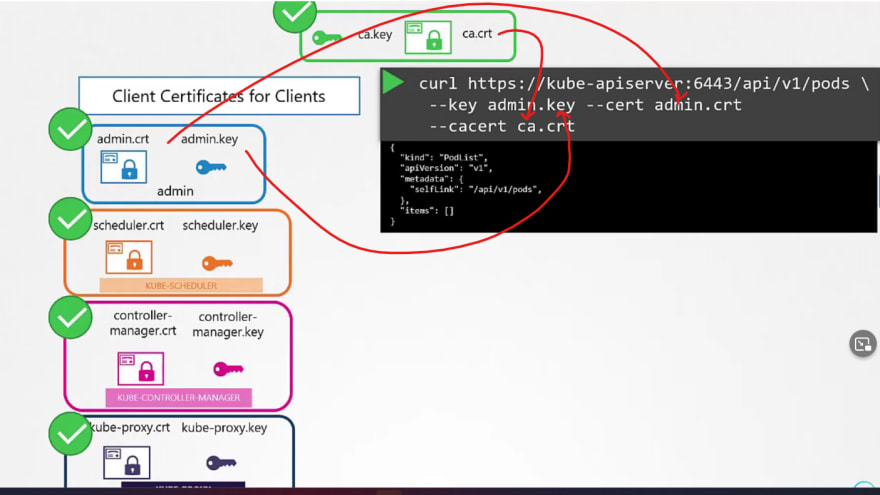This screenshot has height=495, width=880.
Task: Click the green checkmark above the ca.key box
Action: click(295, 13)
